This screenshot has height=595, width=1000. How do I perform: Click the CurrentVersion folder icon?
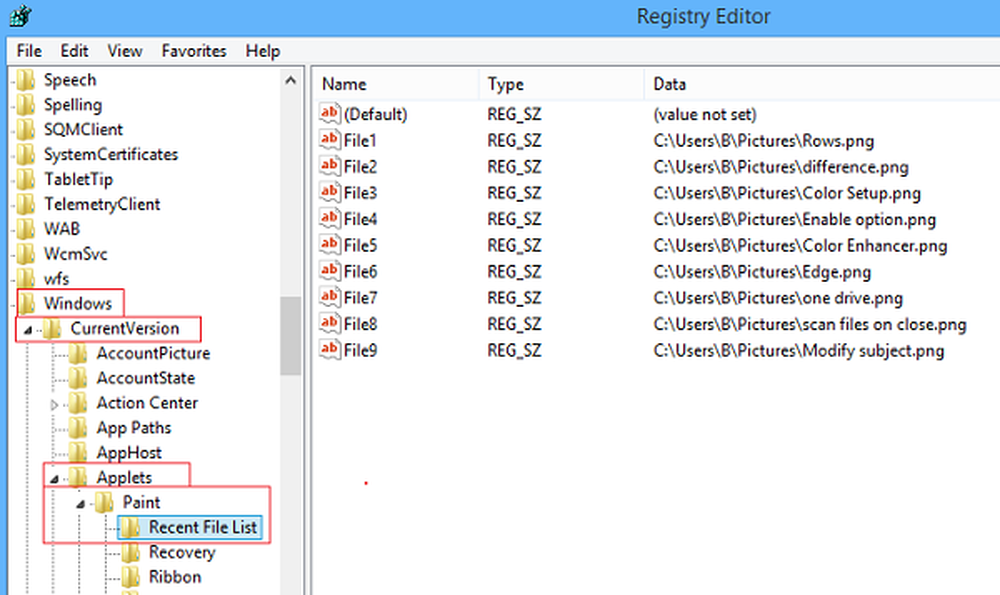click(52, 329)
